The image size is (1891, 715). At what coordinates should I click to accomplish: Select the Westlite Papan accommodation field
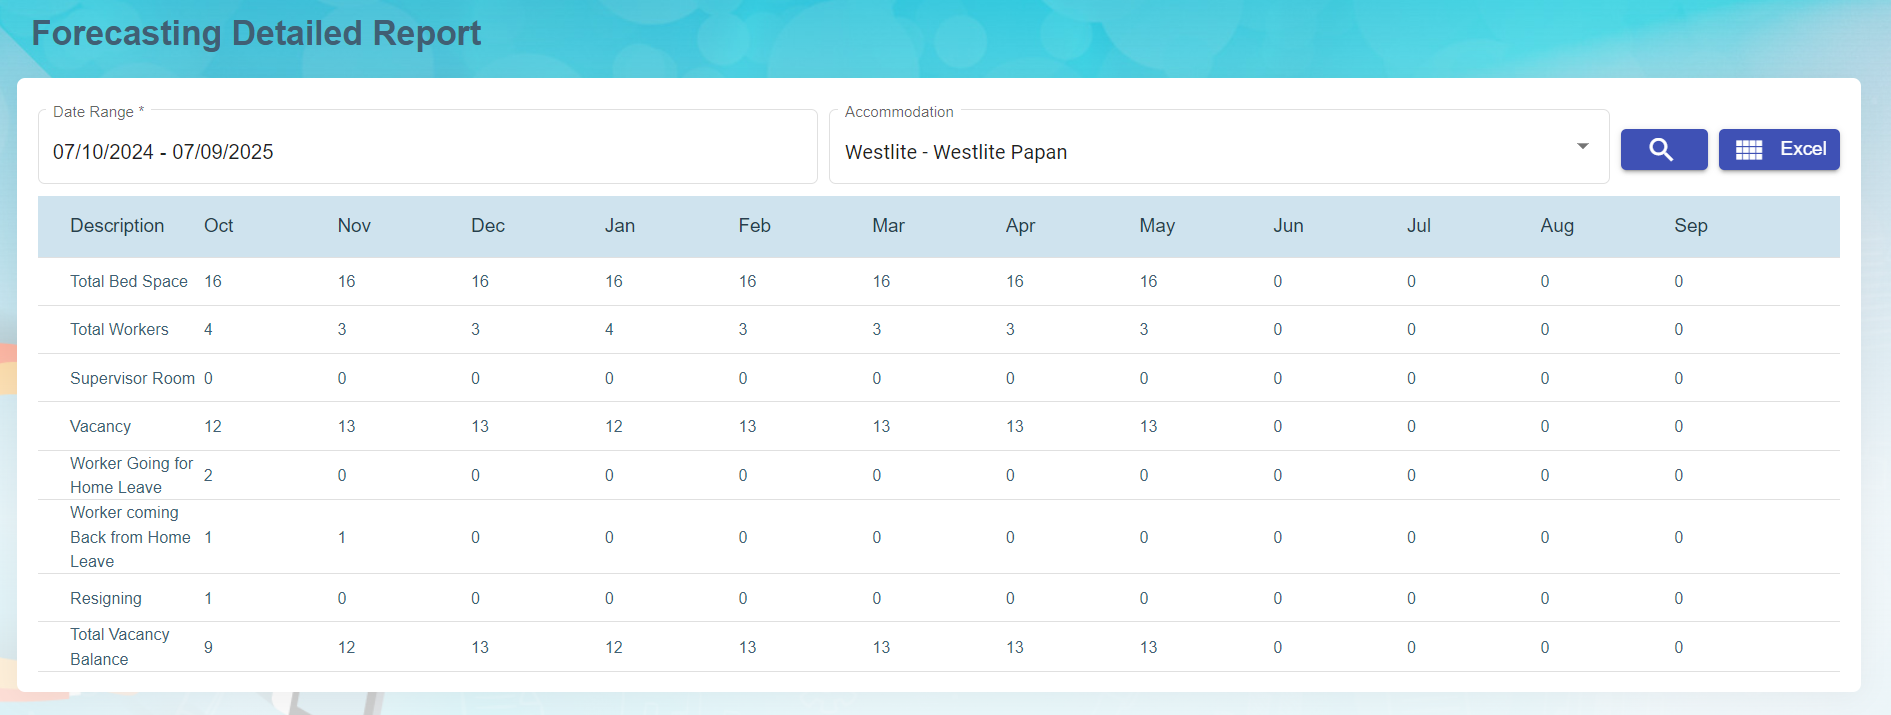1200,152
